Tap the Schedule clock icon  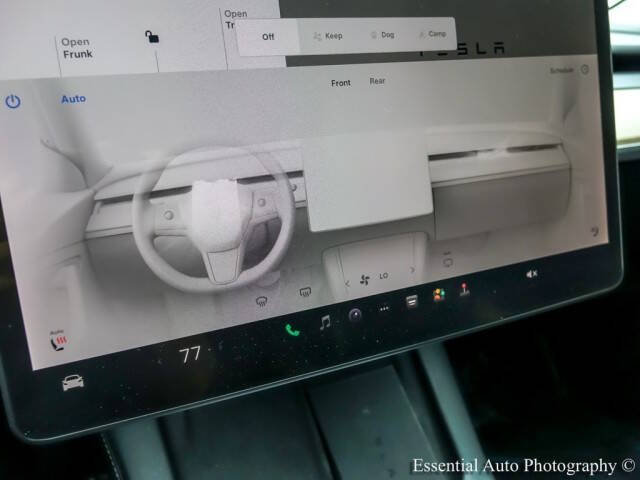point(584,69)
